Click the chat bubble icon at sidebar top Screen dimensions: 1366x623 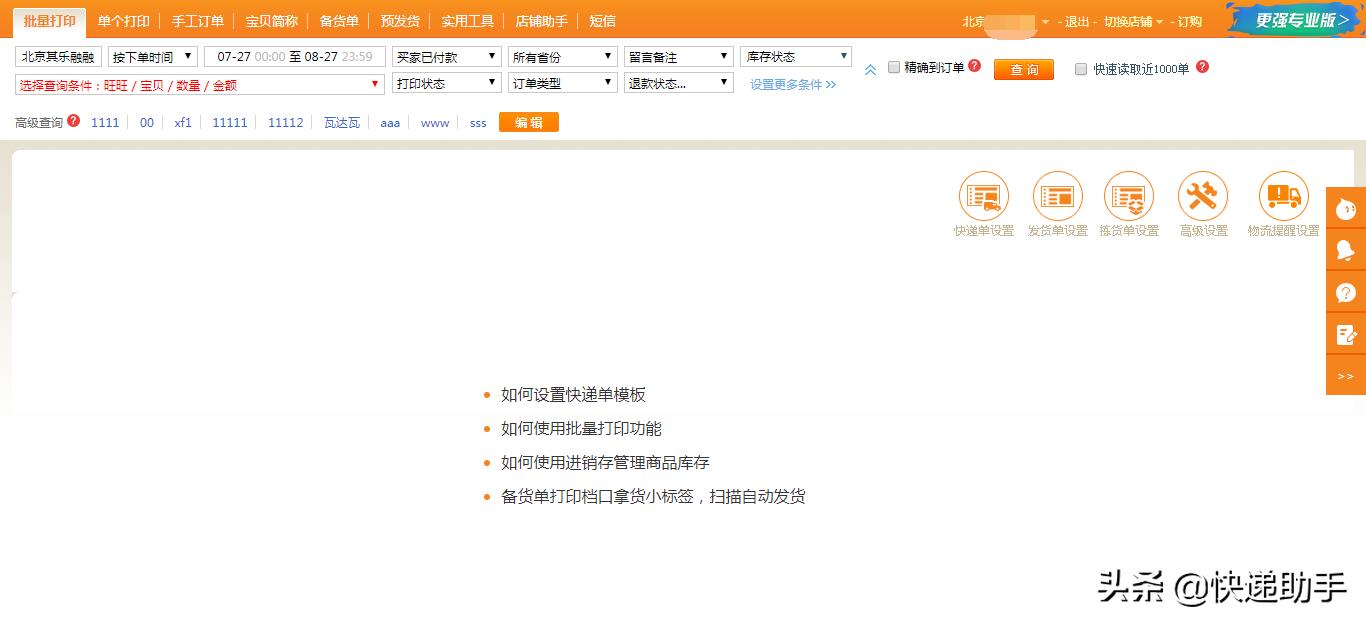point(1346,209)
